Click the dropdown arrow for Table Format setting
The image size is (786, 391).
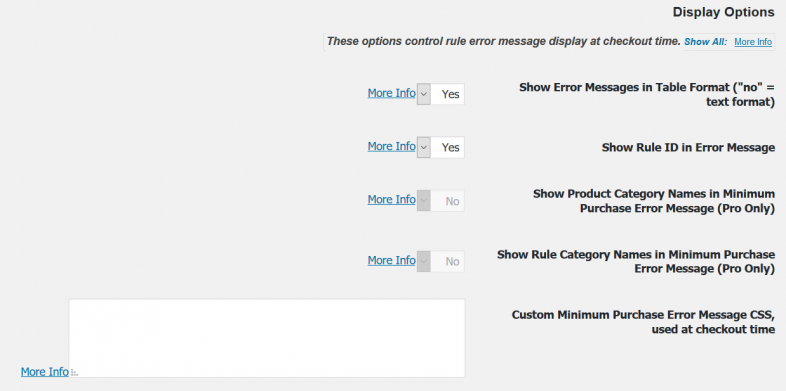coord(424,94)
